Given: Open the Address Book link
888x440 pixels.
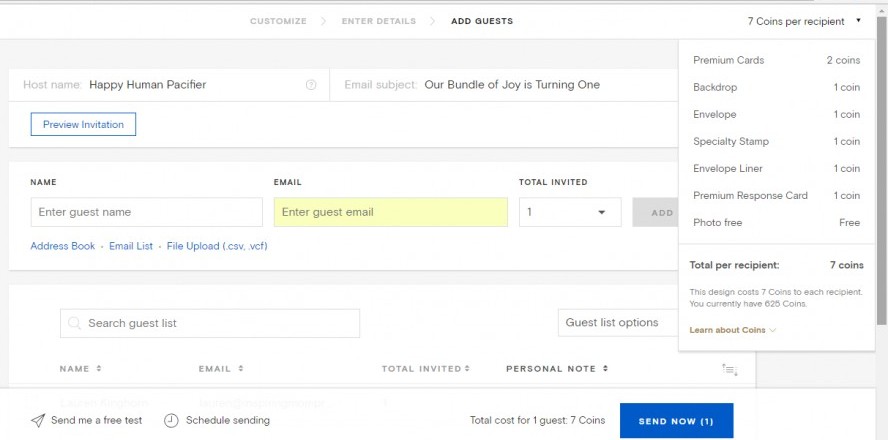Looking at the screenshot, I should point(63,246).
